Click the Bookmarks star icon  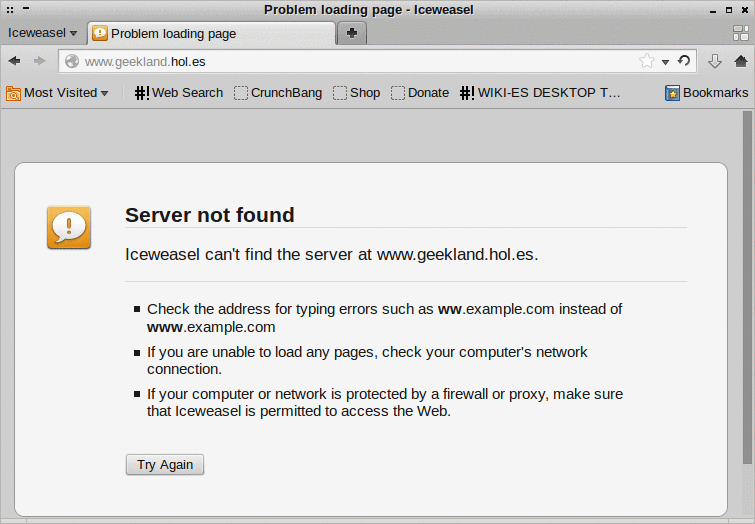pyautogui.click(x=672, y=92)
